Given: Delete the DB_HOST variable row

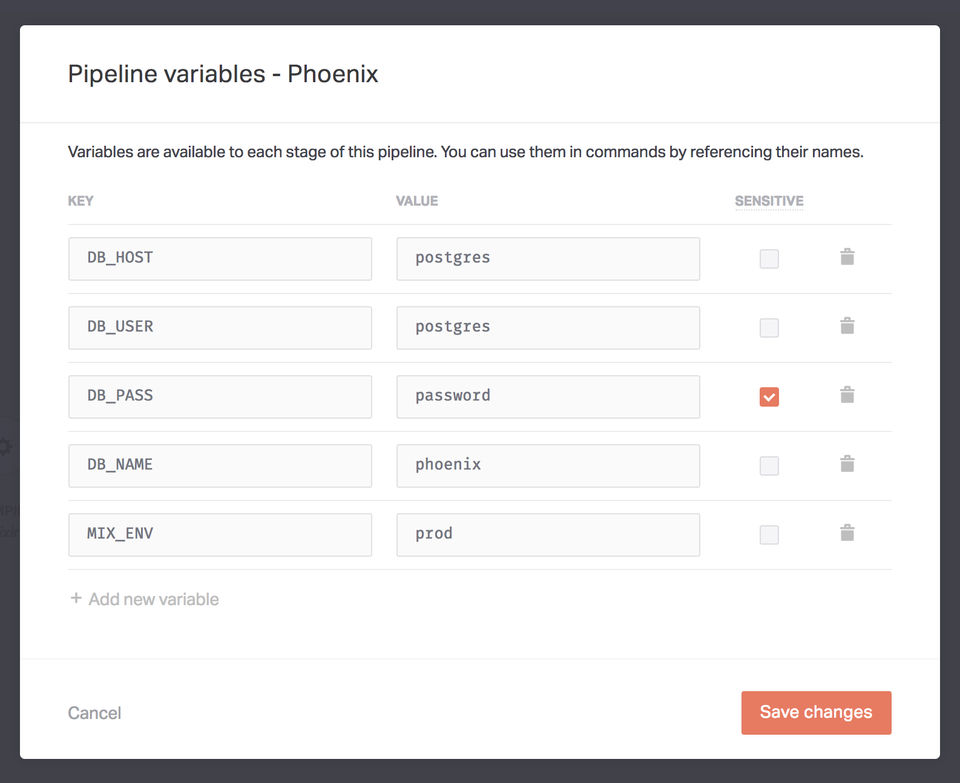Looking at the screenshot, I should tap(847, 257).
